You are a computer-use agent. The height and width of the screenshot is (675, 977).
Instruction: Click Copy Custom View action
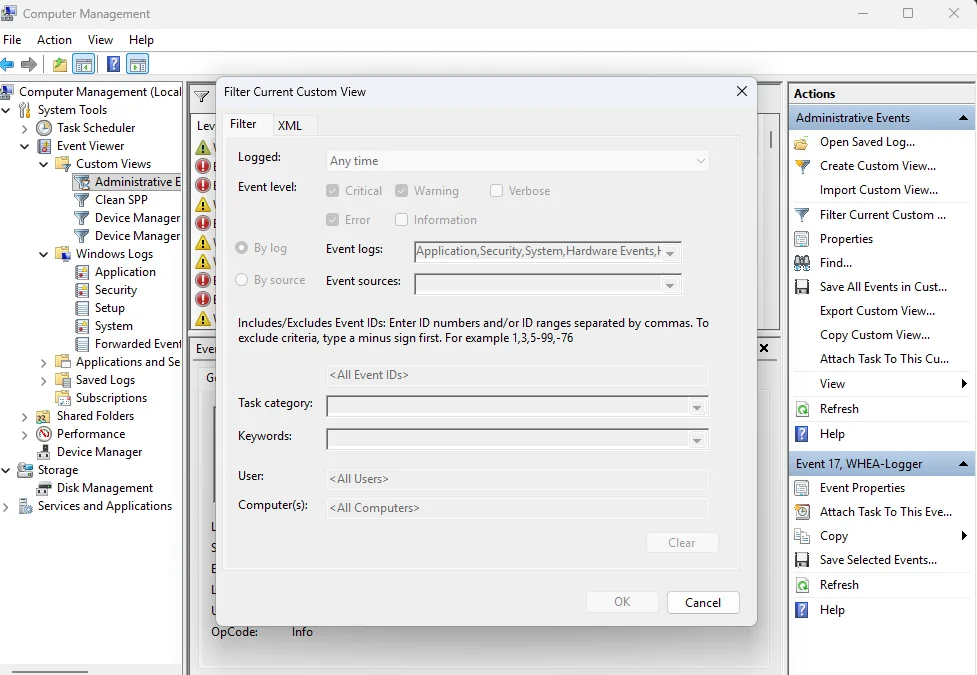pyautogui.click(x=875, y=335)
